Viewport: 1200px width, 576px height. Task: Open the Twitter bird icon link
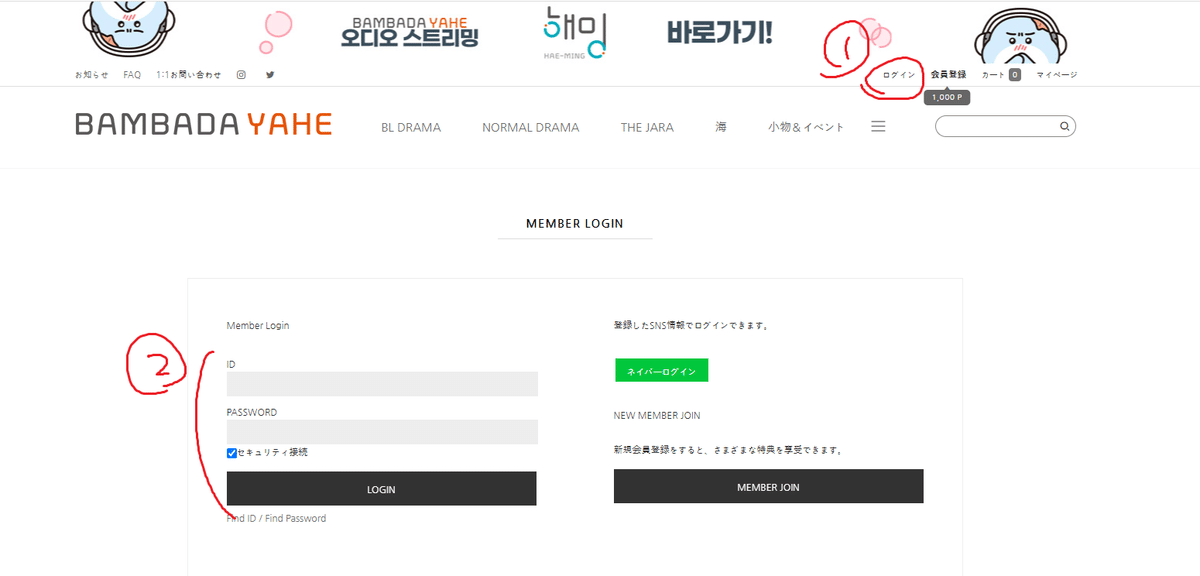(x=270, y=75)
